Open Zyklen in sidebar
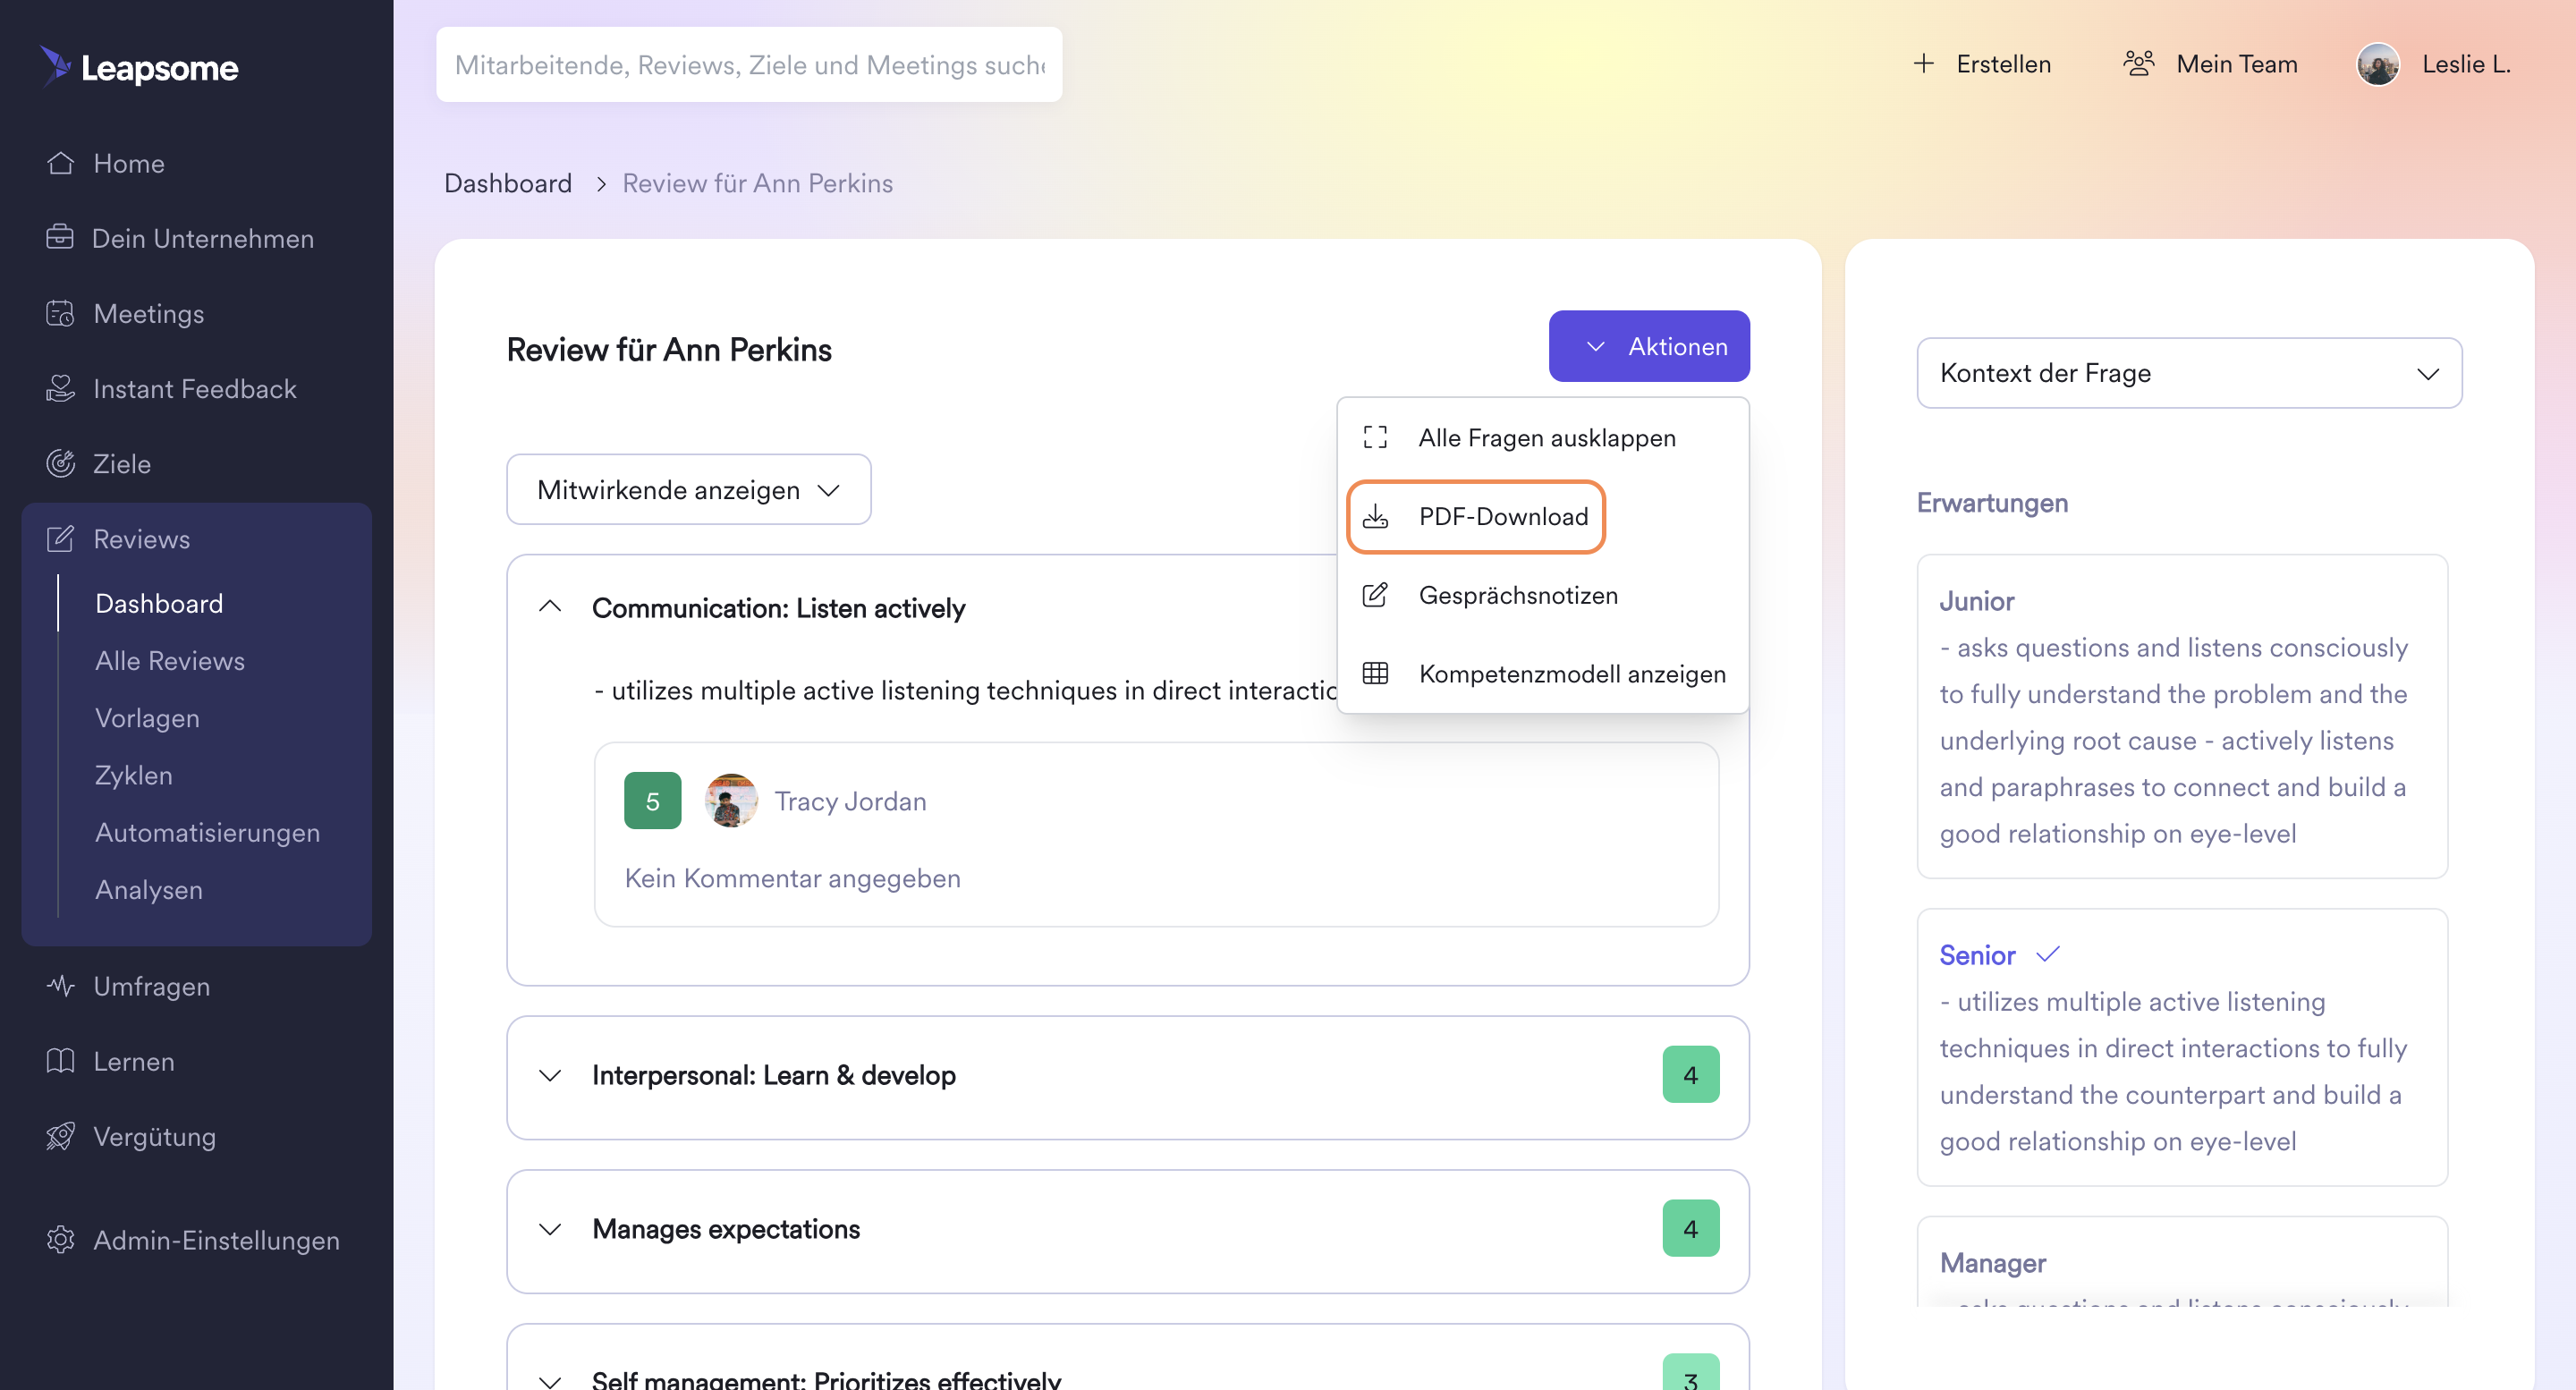Viewport: 2576px width, 1390px height. (134, 775)
